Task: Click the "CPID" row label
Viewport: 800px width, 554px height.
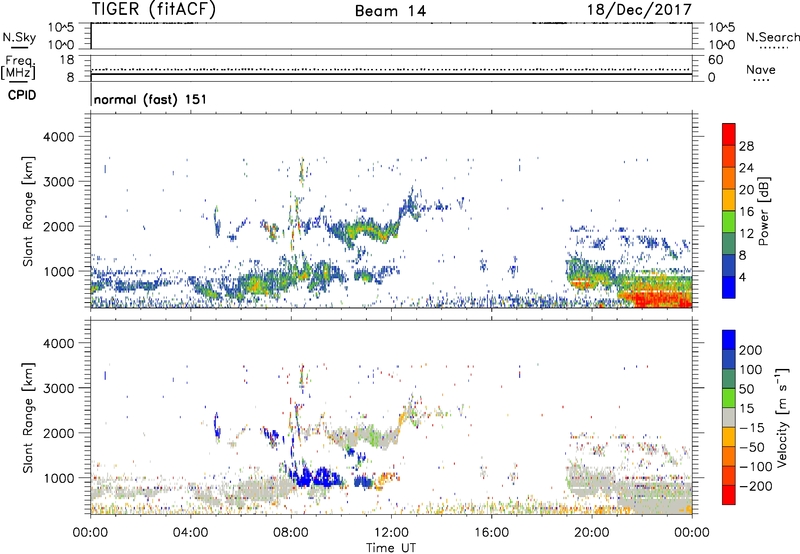Action: click(22, 95)
